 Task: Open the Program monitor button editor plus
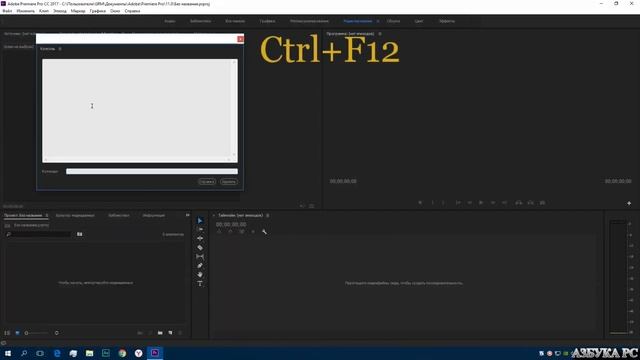[629, 203]
